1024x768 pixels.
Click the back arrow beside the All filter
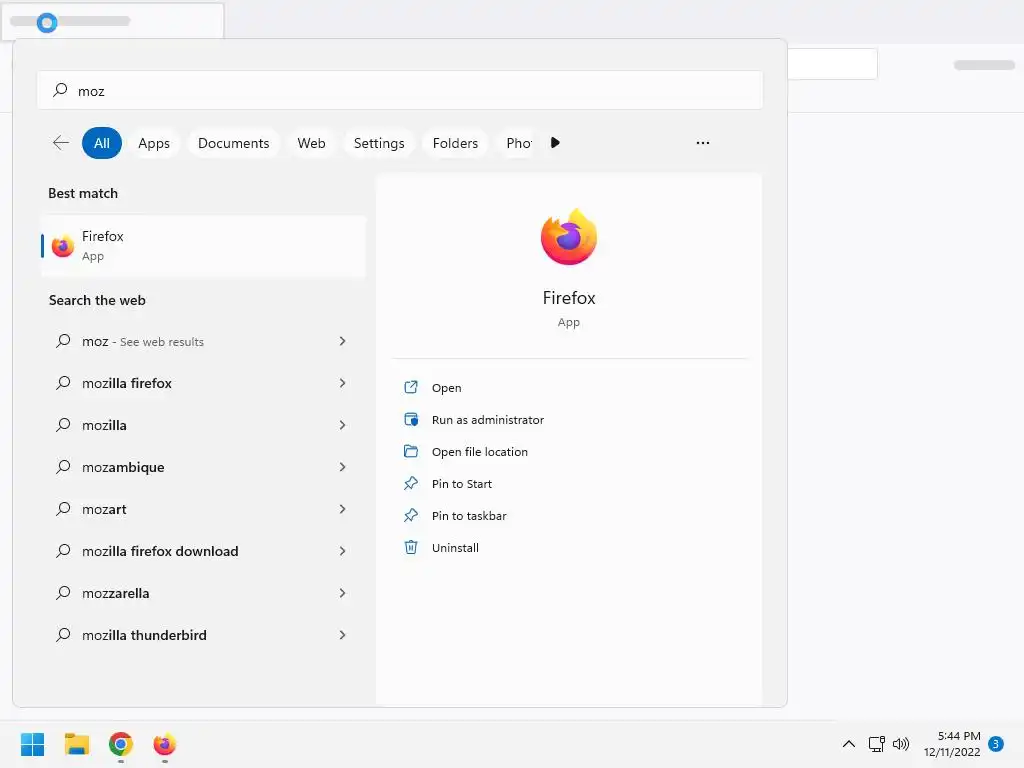tap(61, 143)
